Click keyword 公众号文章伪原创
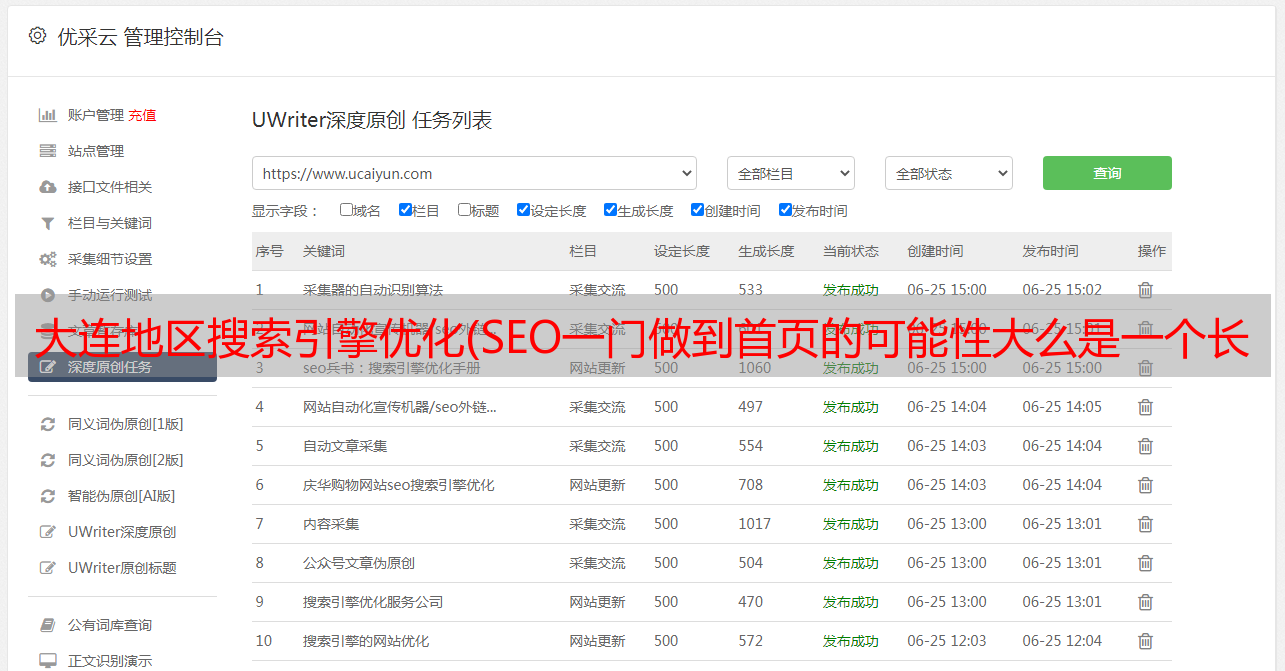1285x671 pixels. (x=359, y=563)
